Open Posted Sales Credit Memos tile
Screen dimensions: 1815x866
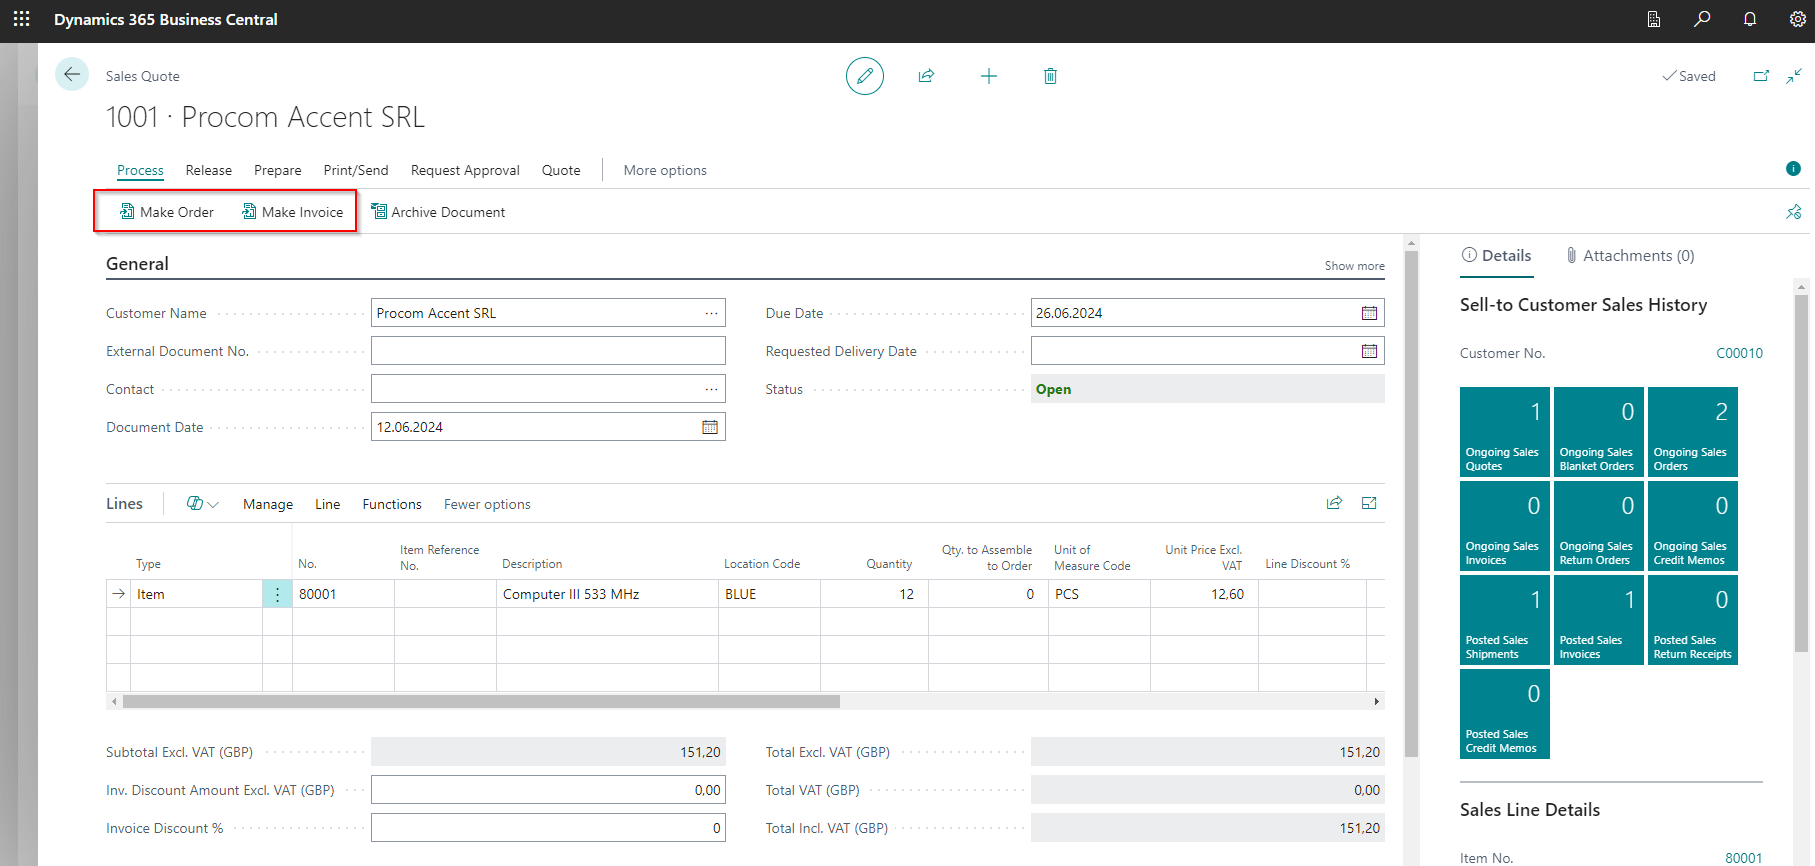click(1504, 713)
